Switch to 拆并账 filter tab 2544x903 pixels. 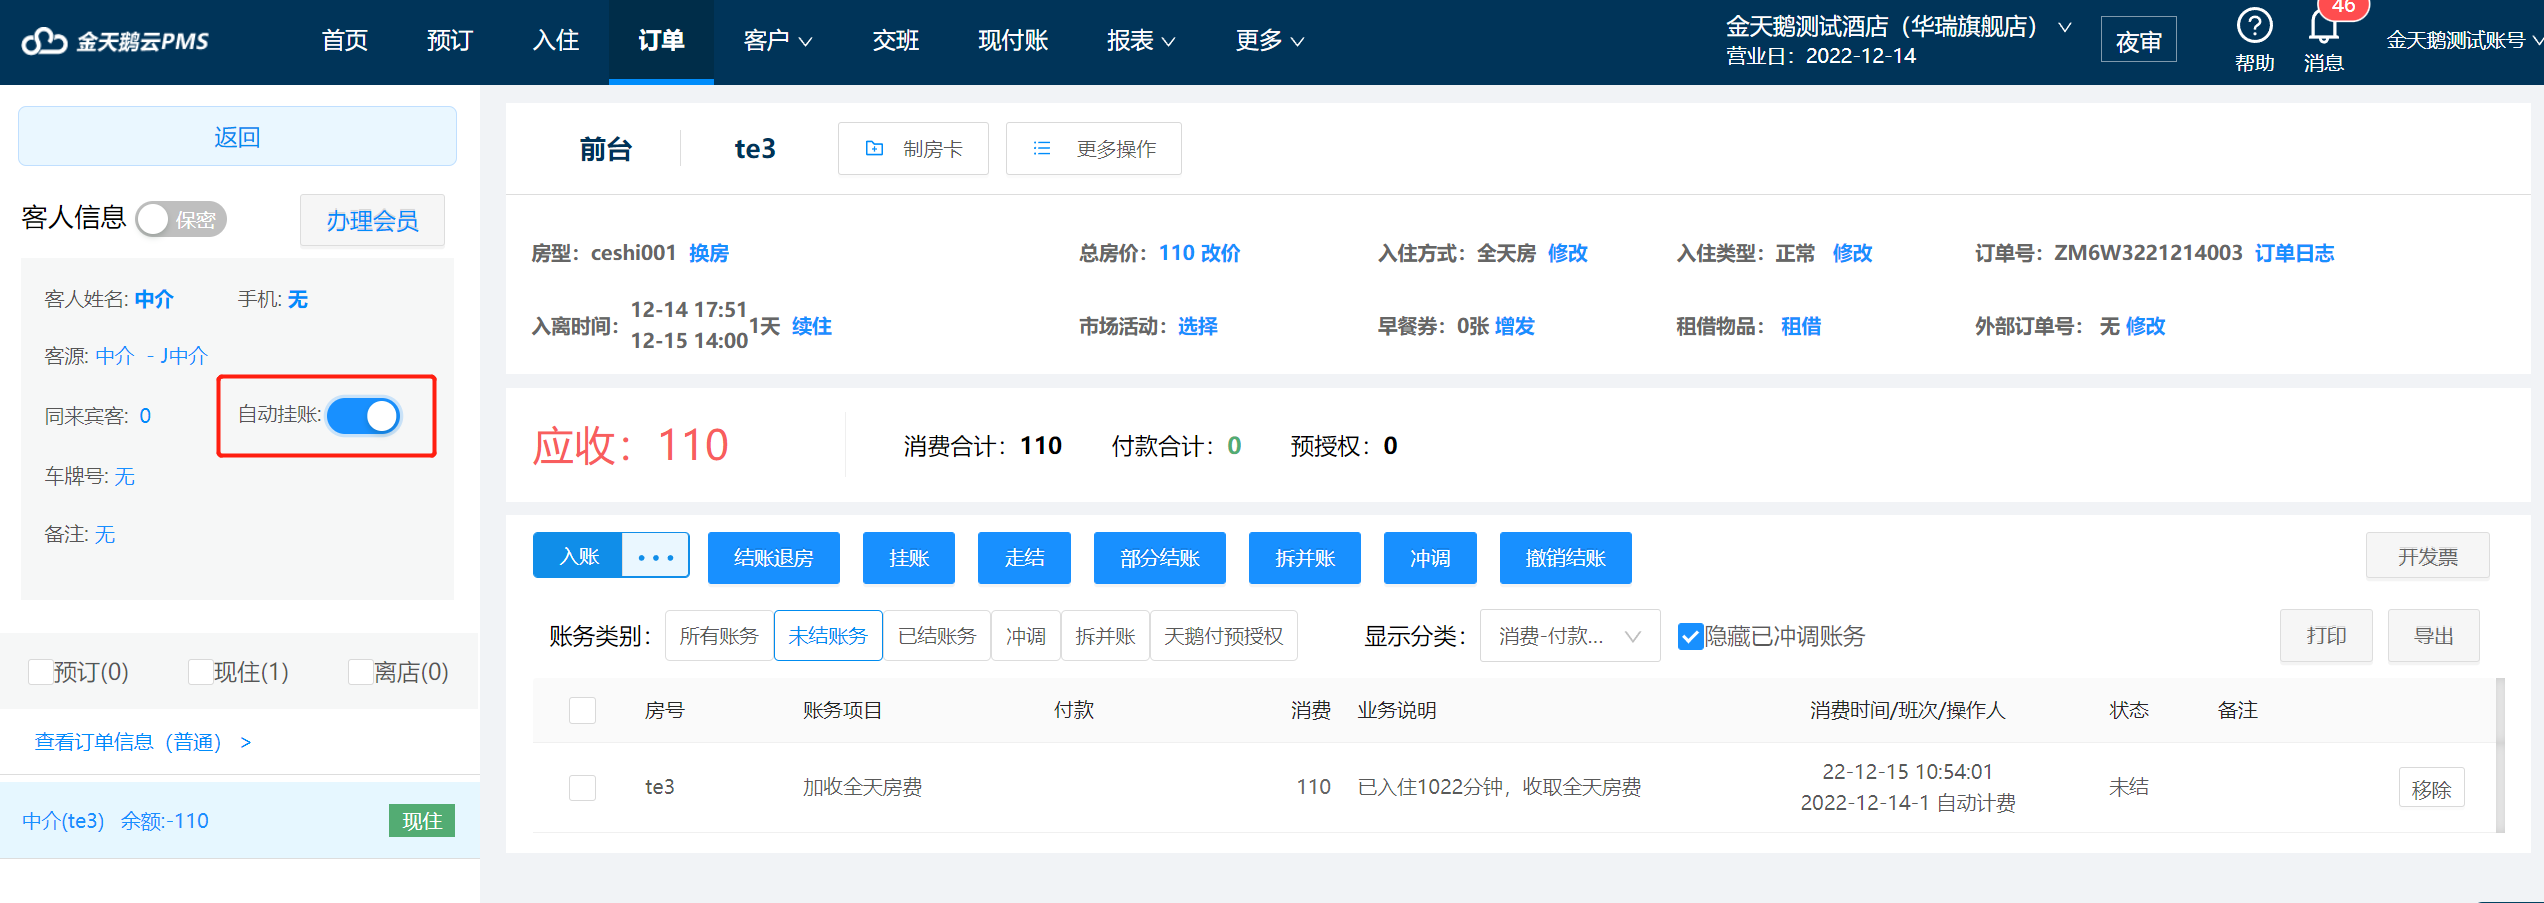1105,636
